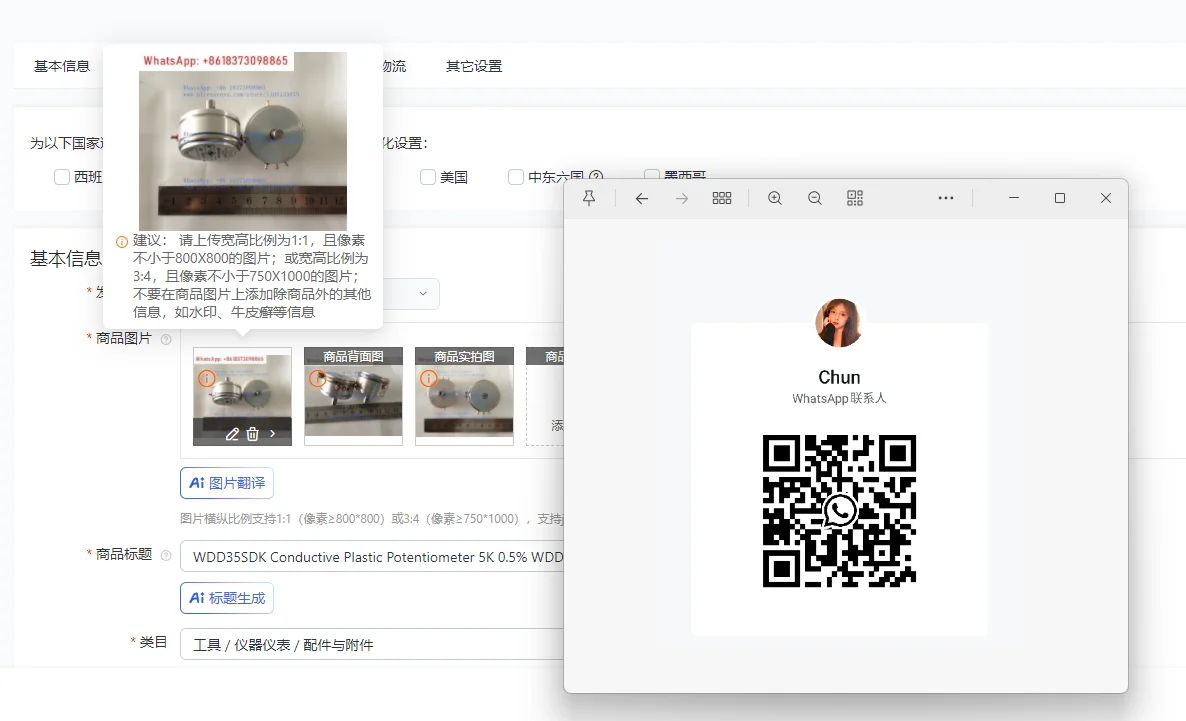
Task: Zoom in on the QR code image
Action: coord(774,198)
